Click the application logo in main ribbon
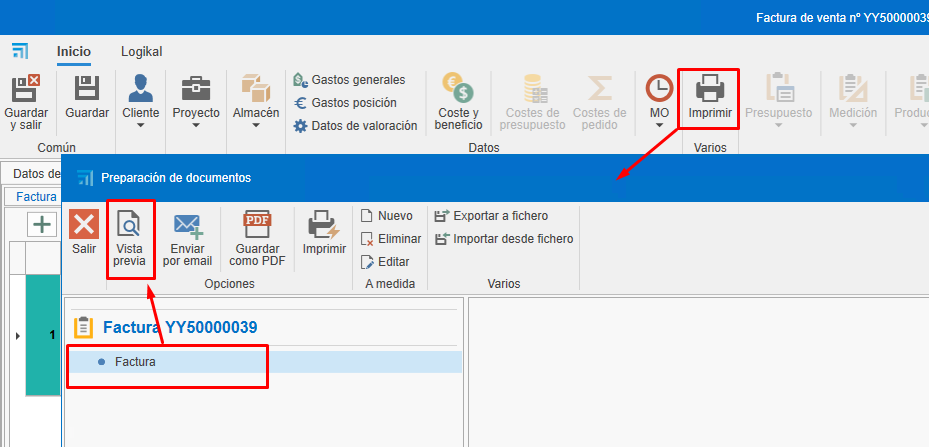929x447 pixels. coord(20,52)
